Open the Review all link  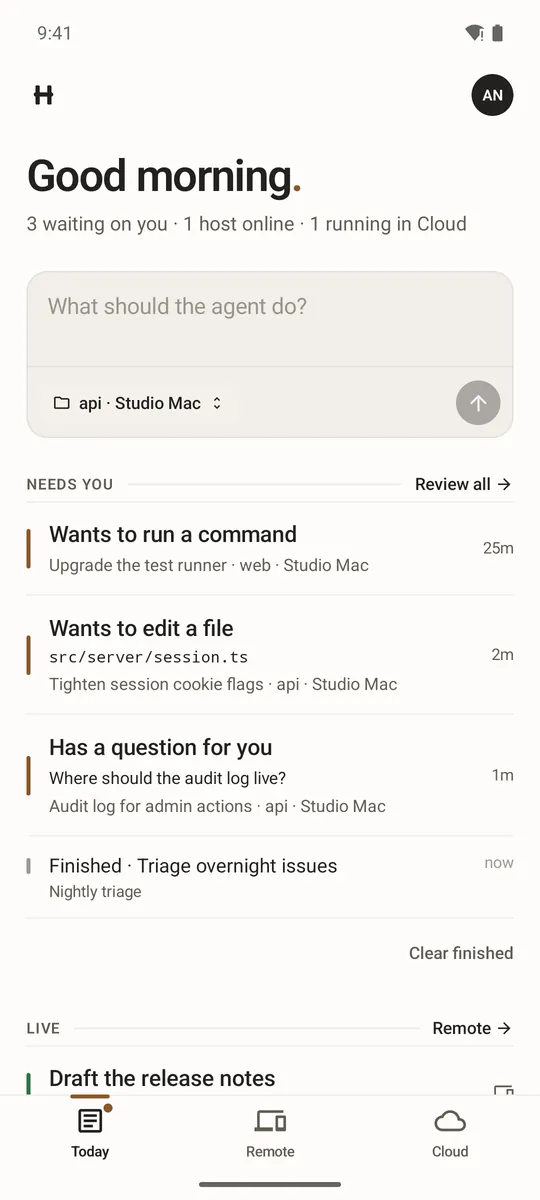(x=463, y=484)
